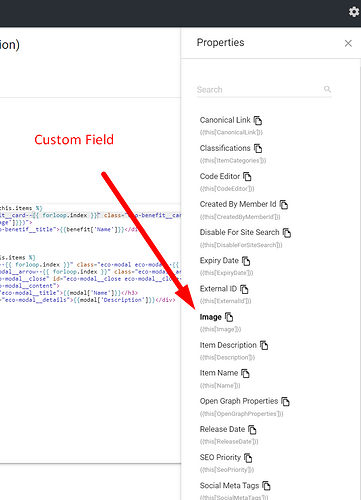
Task: Click the benefit['Name'] code line
Action: click(x=69, y=229)
